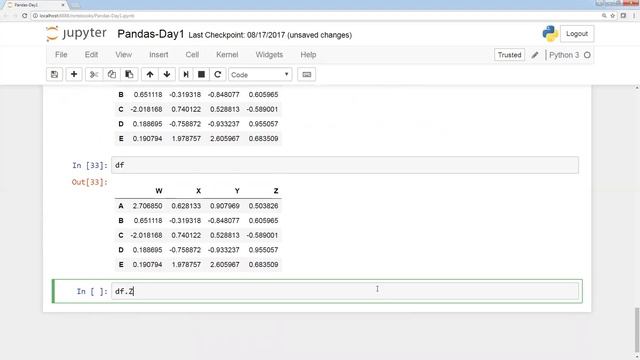Run cell and select below icon
The image size is (640, 360).
[x=186, y=75]
